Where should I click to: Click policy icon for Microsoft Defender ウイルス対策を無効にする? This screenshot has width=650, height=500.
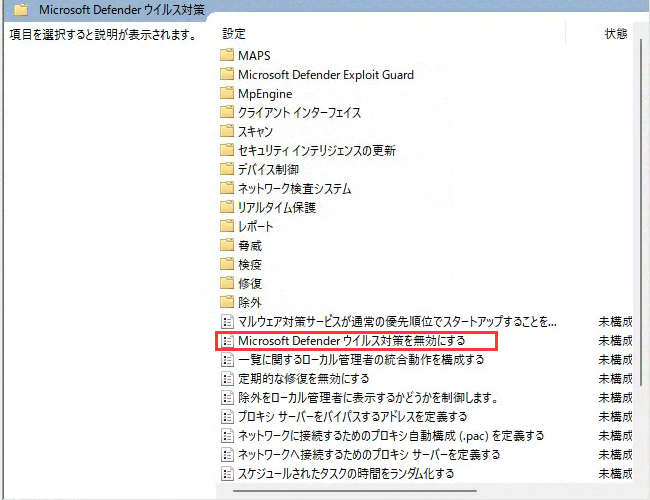coord(227,340)
